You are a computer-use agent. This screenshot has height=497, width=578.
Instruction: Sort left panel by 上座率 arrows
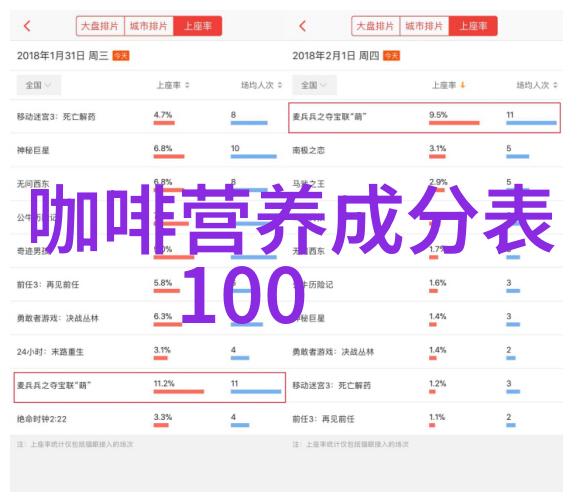pos(187,85)
